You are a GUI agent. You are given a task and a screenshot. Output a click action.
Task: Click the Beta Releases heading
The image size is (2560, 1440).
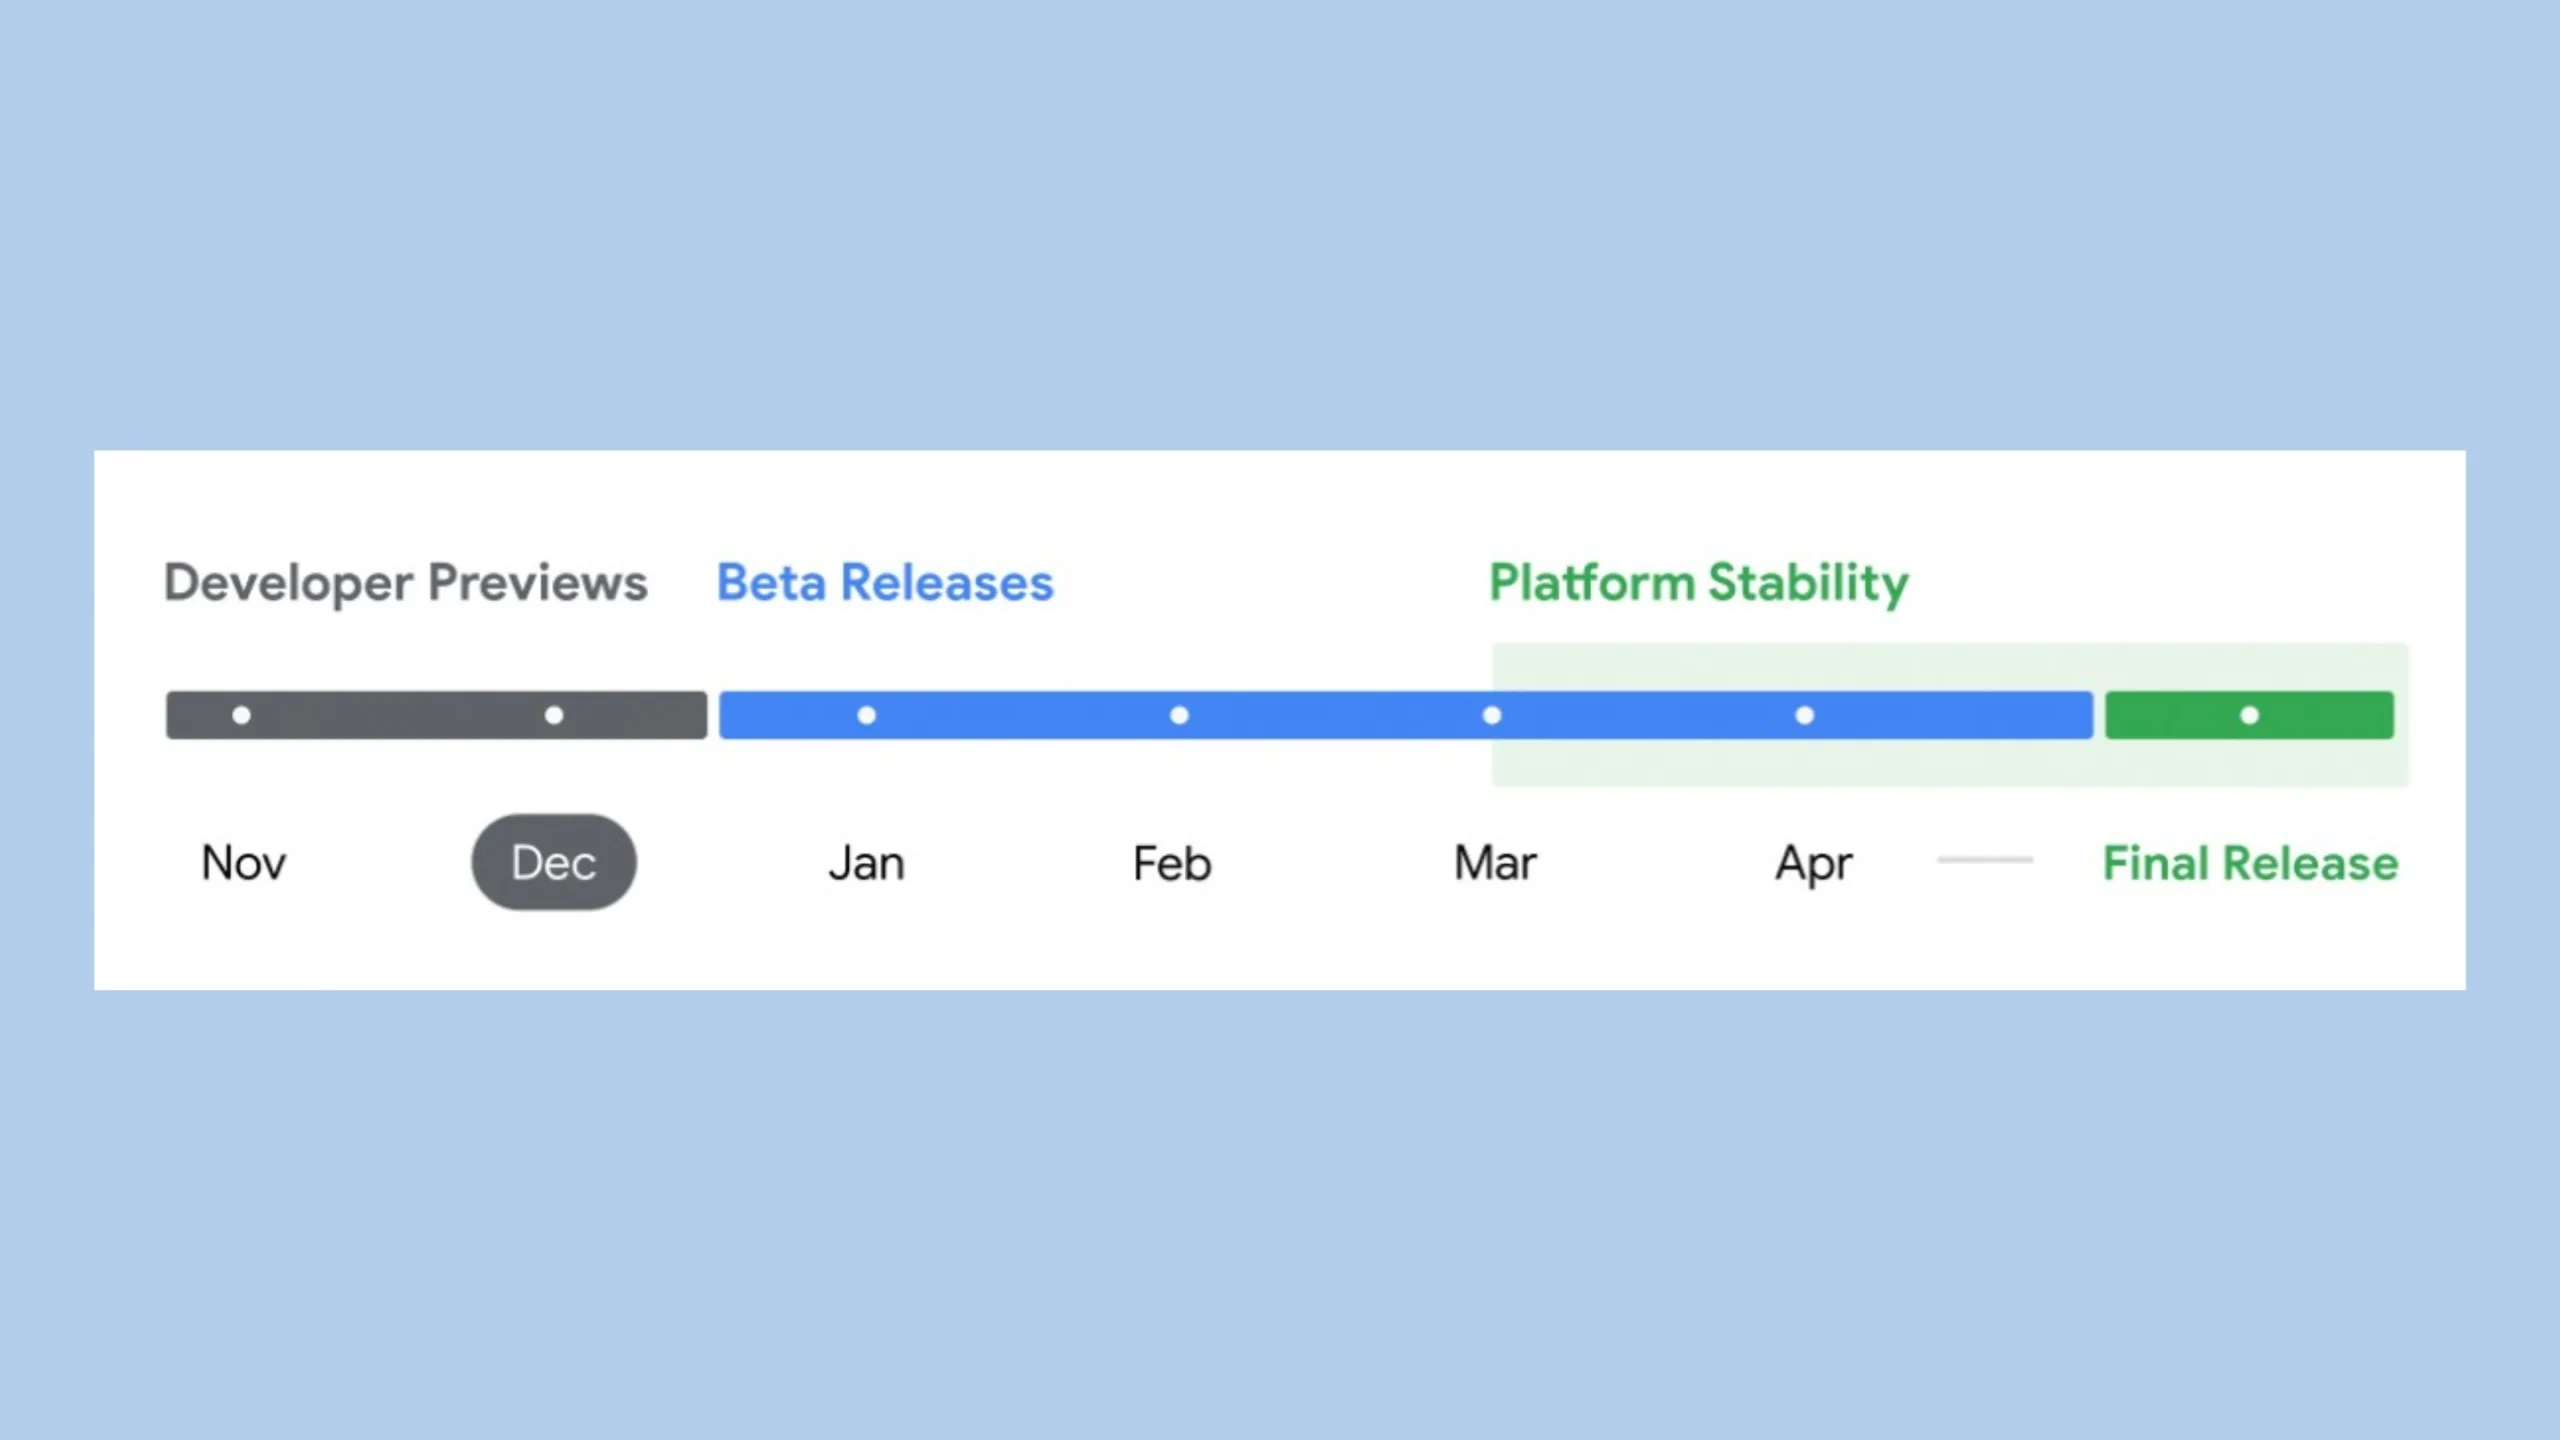pyautogui.click(x=885, y=582)
